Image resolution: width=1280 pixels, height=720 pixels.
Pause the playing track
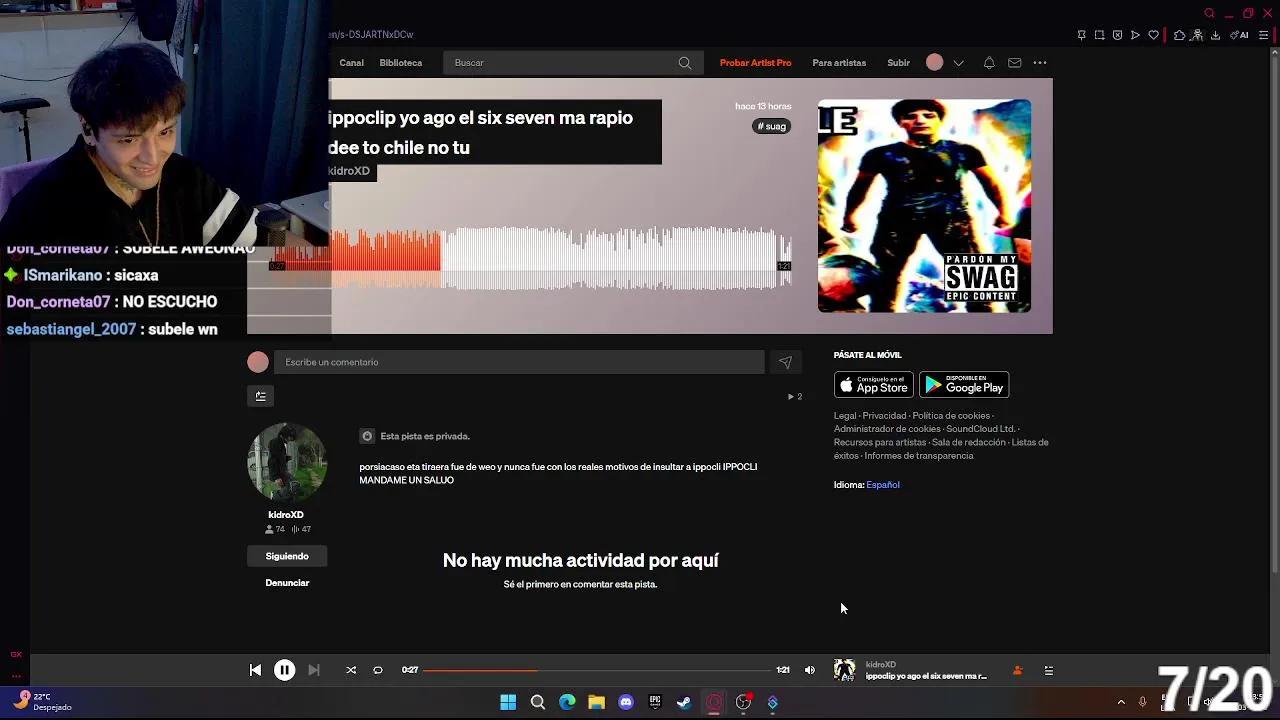[284, 671]
